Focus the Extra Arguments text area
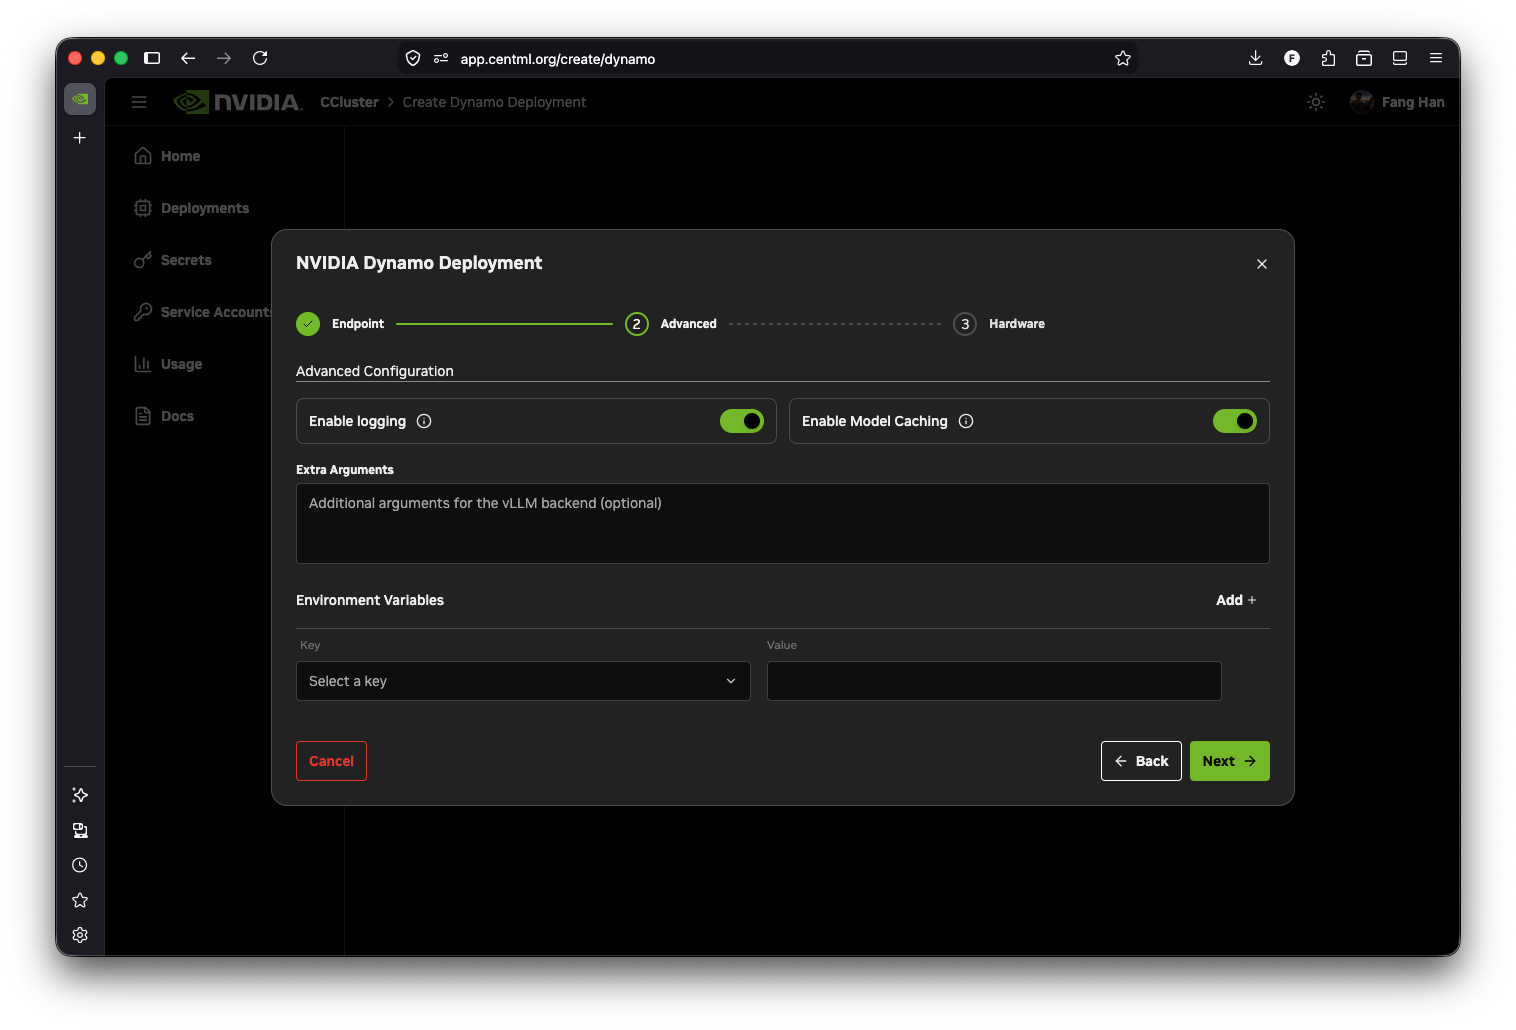1516x1030 pixels. coord(783,524)
